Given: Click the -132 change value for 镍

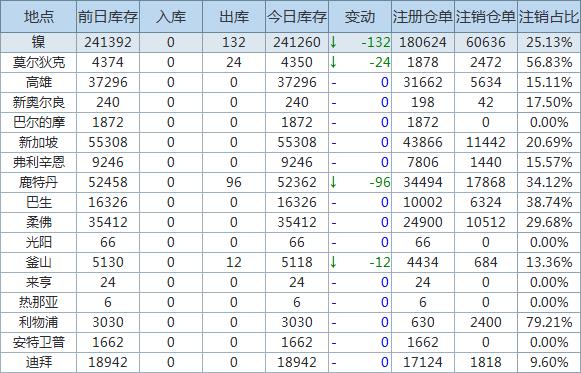Looking at the screenshot, I should 376,42.
